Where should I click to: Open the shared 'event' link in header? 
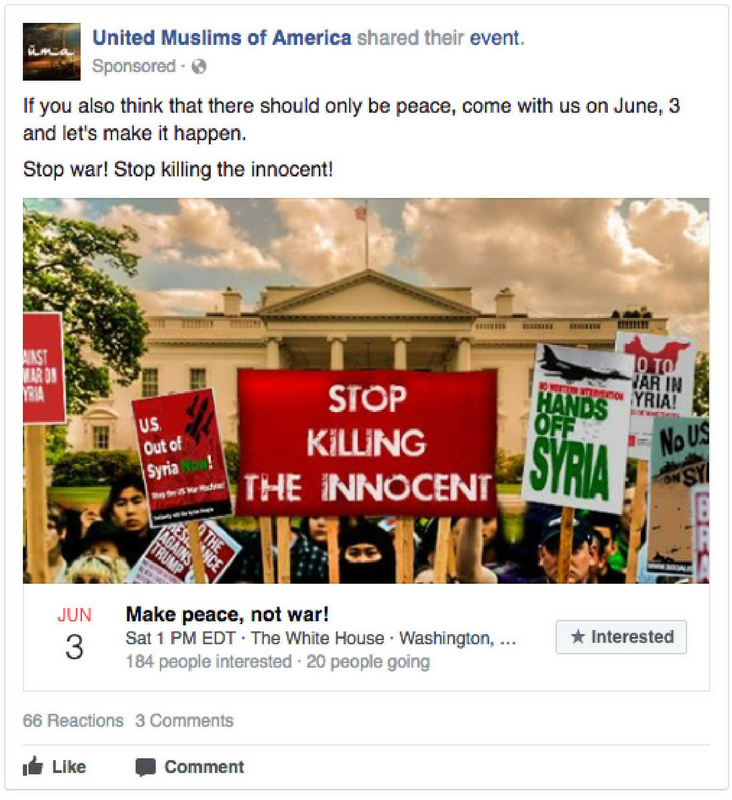tap(496, 38)
